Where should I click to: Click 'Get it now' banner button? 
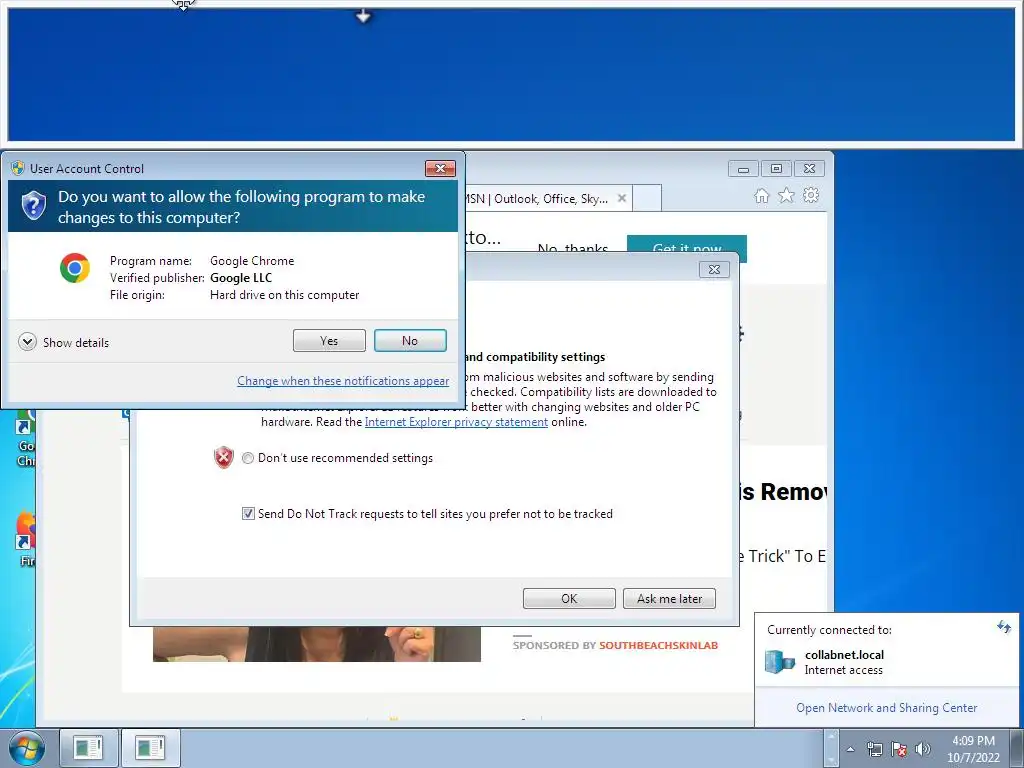(686, 248)
